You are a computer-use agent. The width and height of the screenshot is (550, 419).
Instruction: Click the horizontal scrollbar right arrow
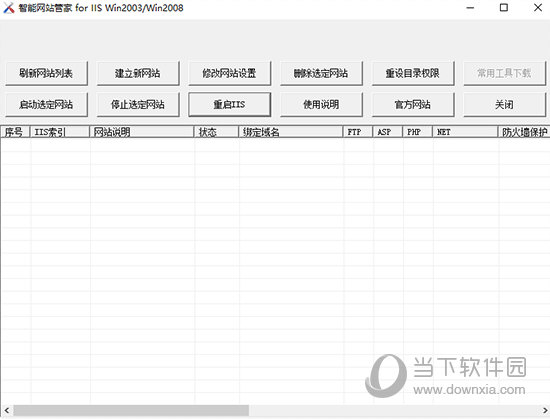click(x=545, y=410)
